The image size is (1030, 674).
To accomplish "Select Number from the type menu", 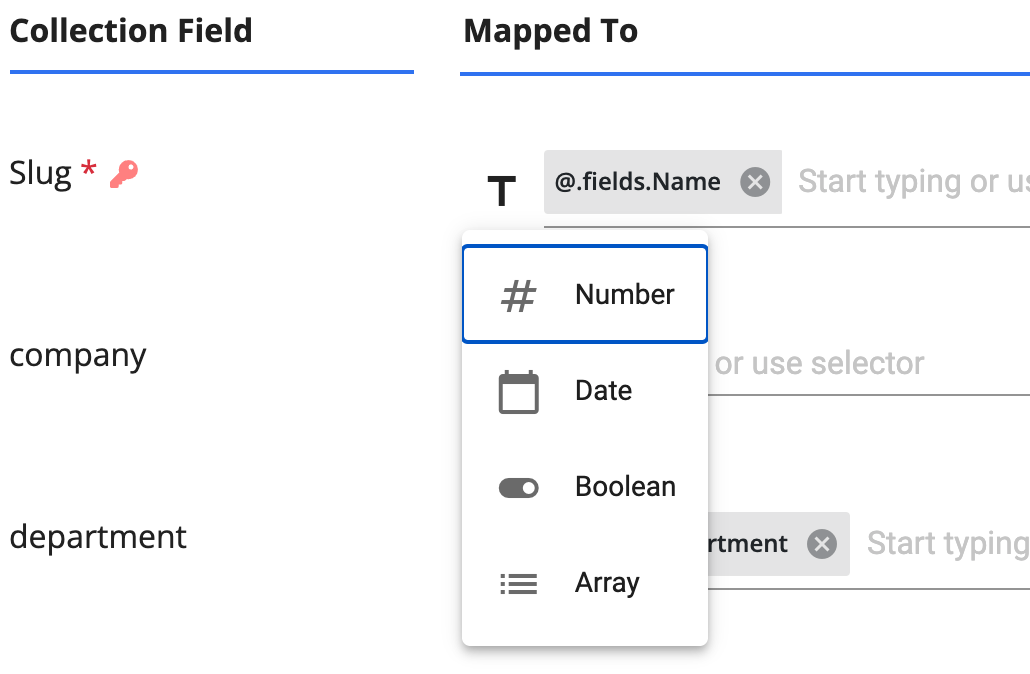I will tap(585, 294).
